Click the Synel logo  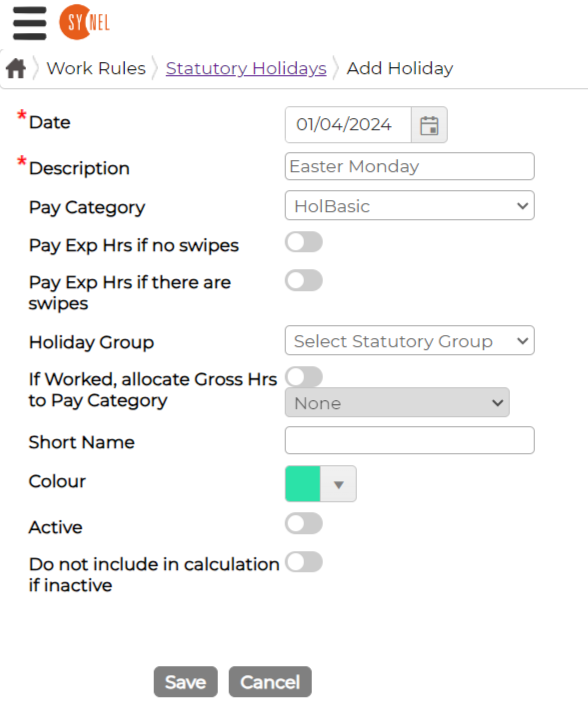[85, 22]
